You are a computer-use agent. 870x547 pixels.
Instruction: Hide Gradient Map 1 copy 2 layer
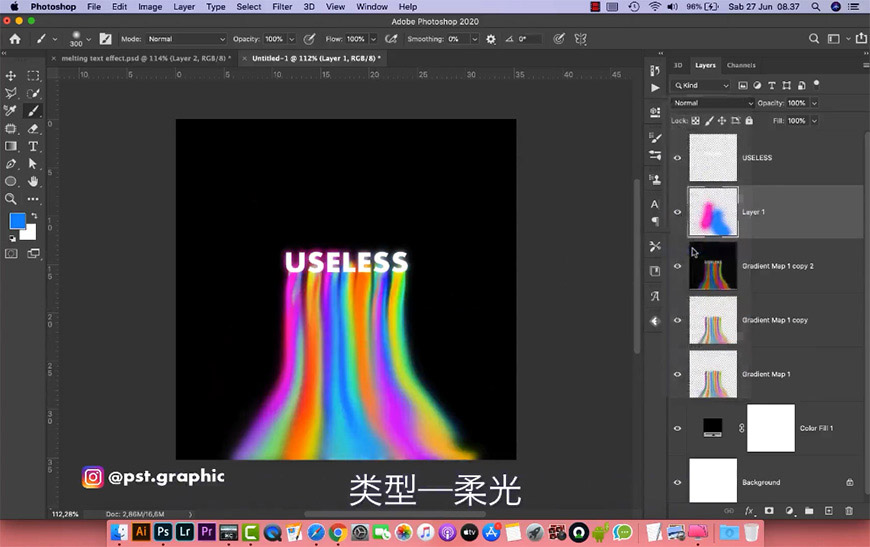(x=677, y=266)
